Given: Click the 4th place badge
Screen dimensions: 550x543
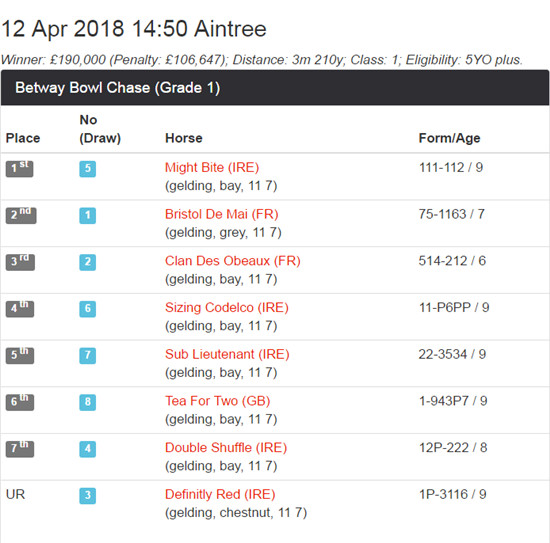Looking at the screenshot, I should click(20, 309).
